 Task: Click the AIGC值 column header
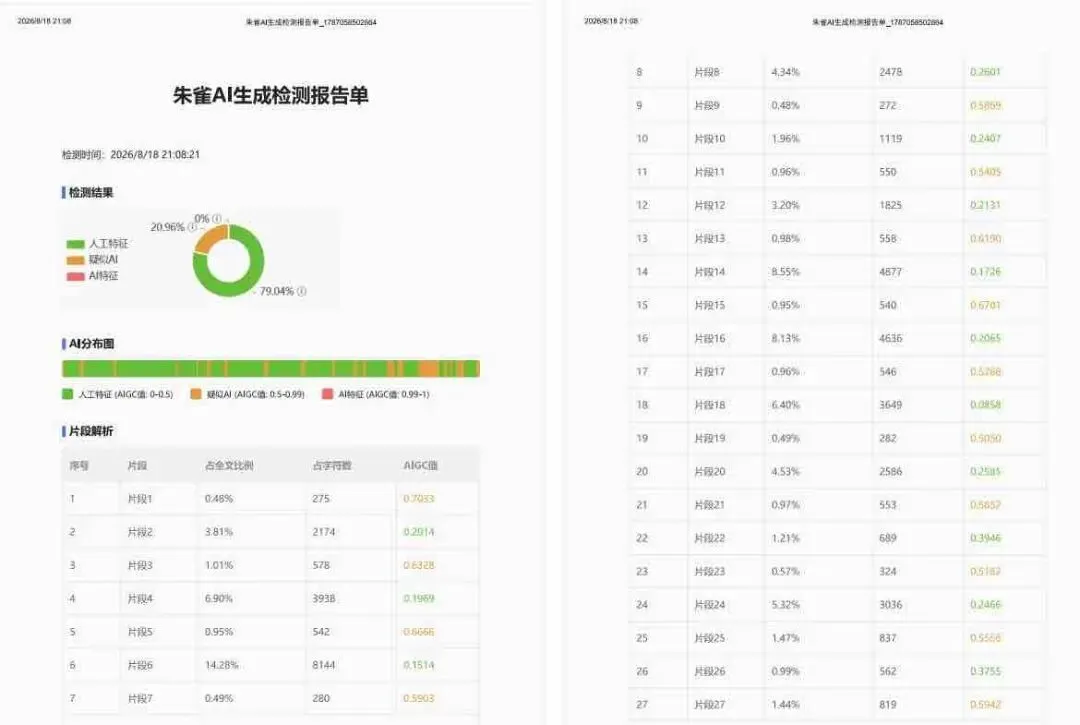420,465
